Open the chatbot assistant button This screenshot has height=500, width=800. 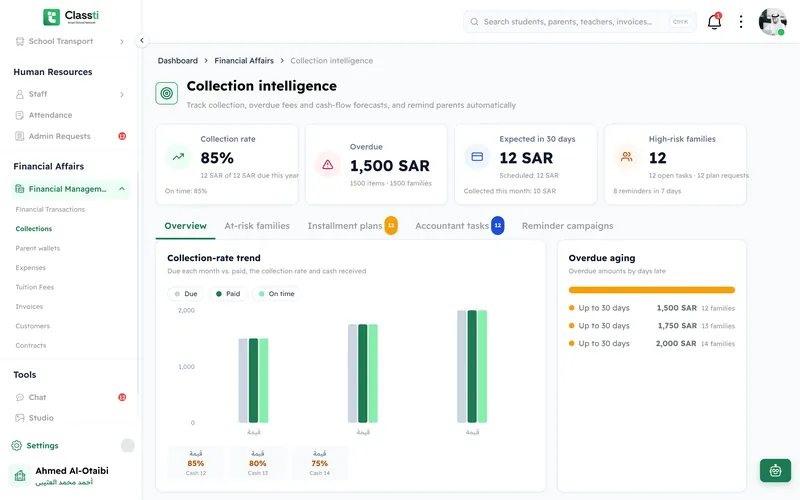tap(775, 470)
